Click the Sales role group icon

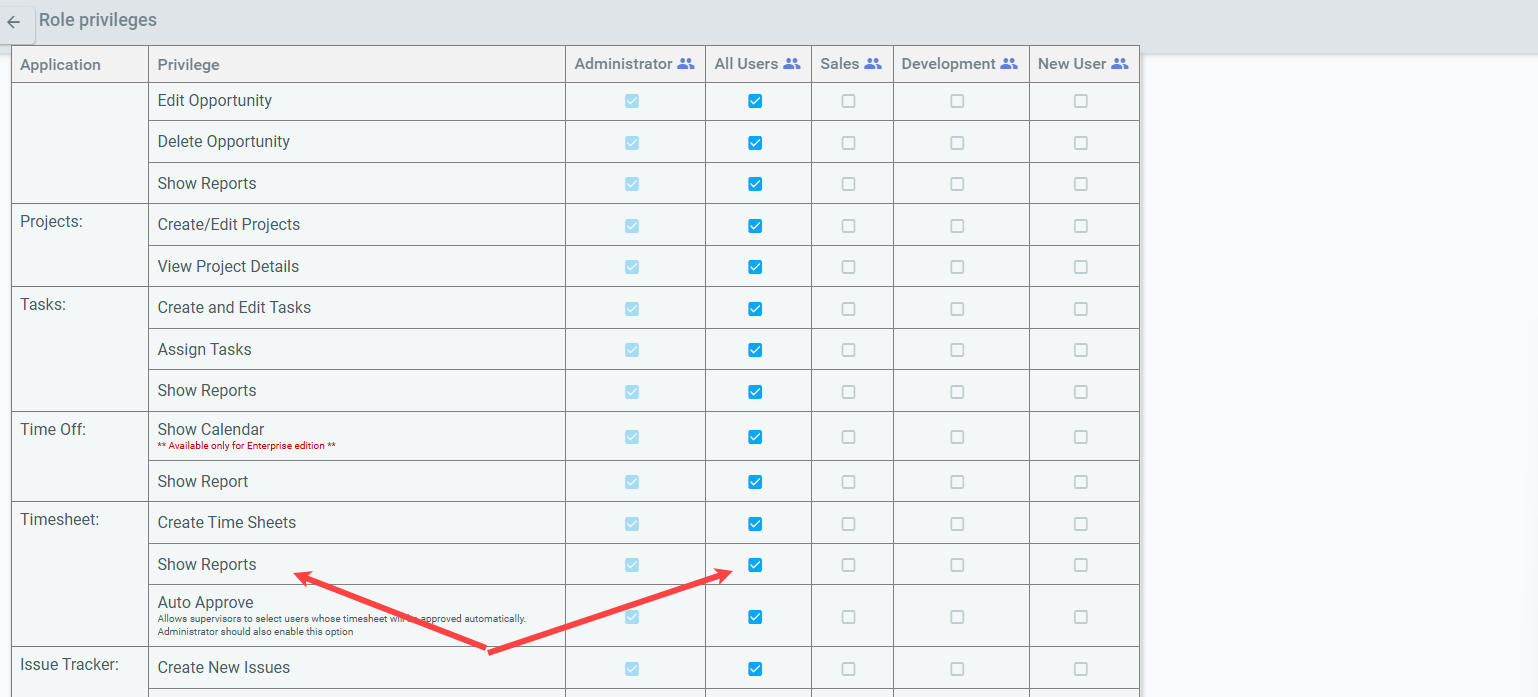tap(873, 64)
